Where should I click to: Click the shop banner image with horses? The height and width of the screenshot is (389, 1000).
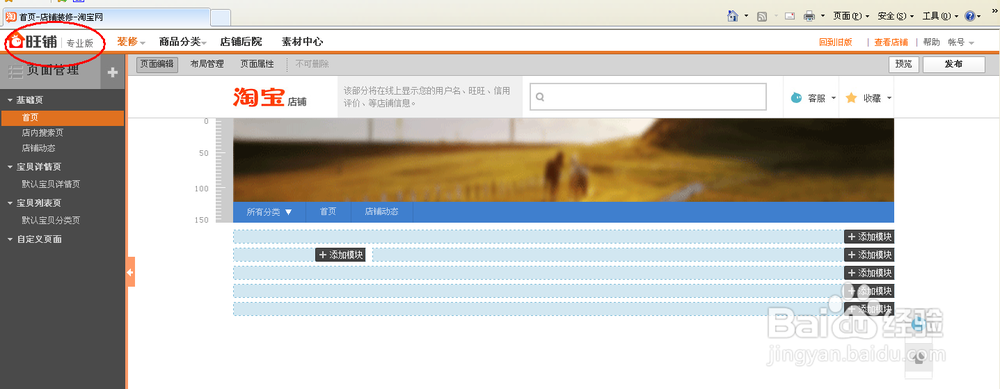(x=563, y=160)
